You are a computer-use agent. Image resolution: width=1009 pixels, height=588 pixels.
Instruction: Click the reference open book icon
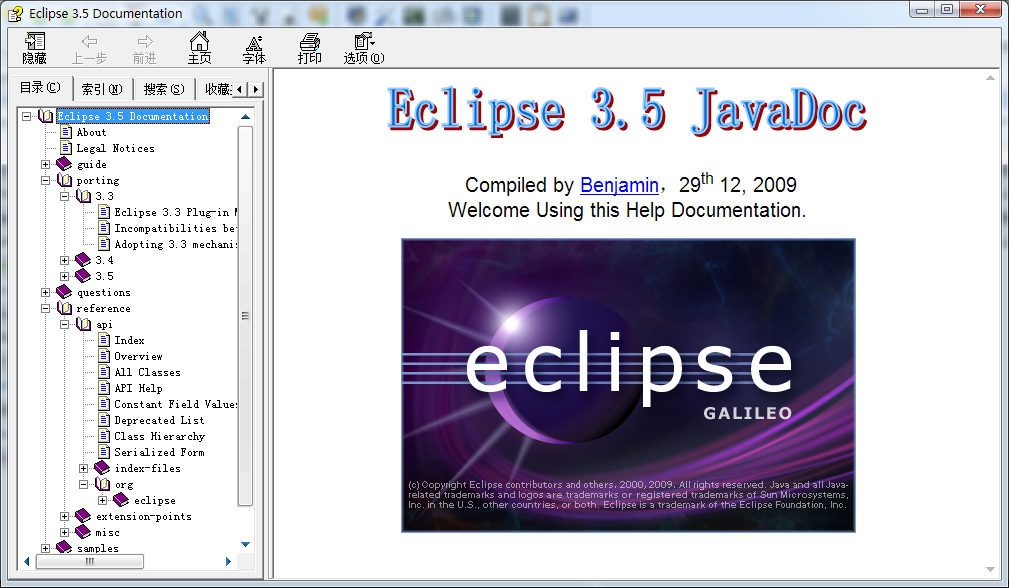64,308
